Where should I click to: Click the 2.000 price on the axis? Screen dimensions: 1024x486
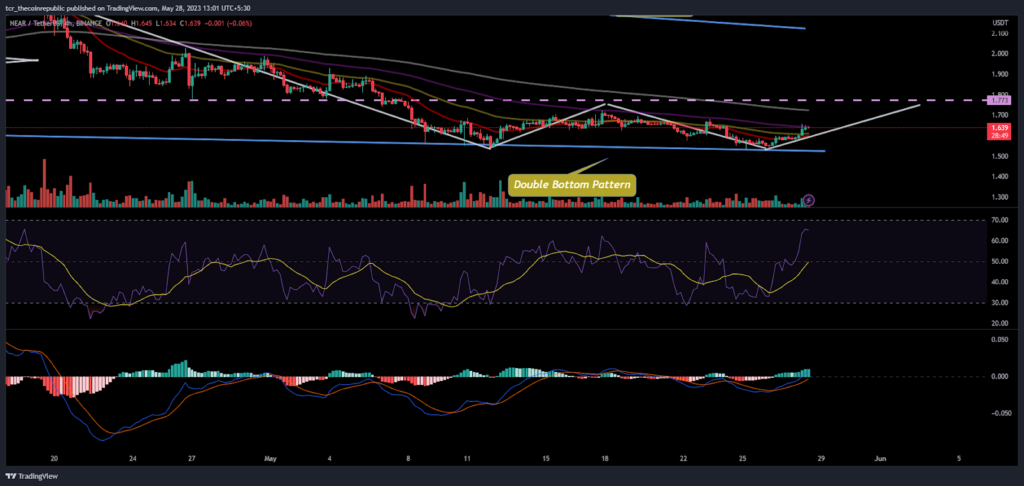click(x=1000, y=54)
